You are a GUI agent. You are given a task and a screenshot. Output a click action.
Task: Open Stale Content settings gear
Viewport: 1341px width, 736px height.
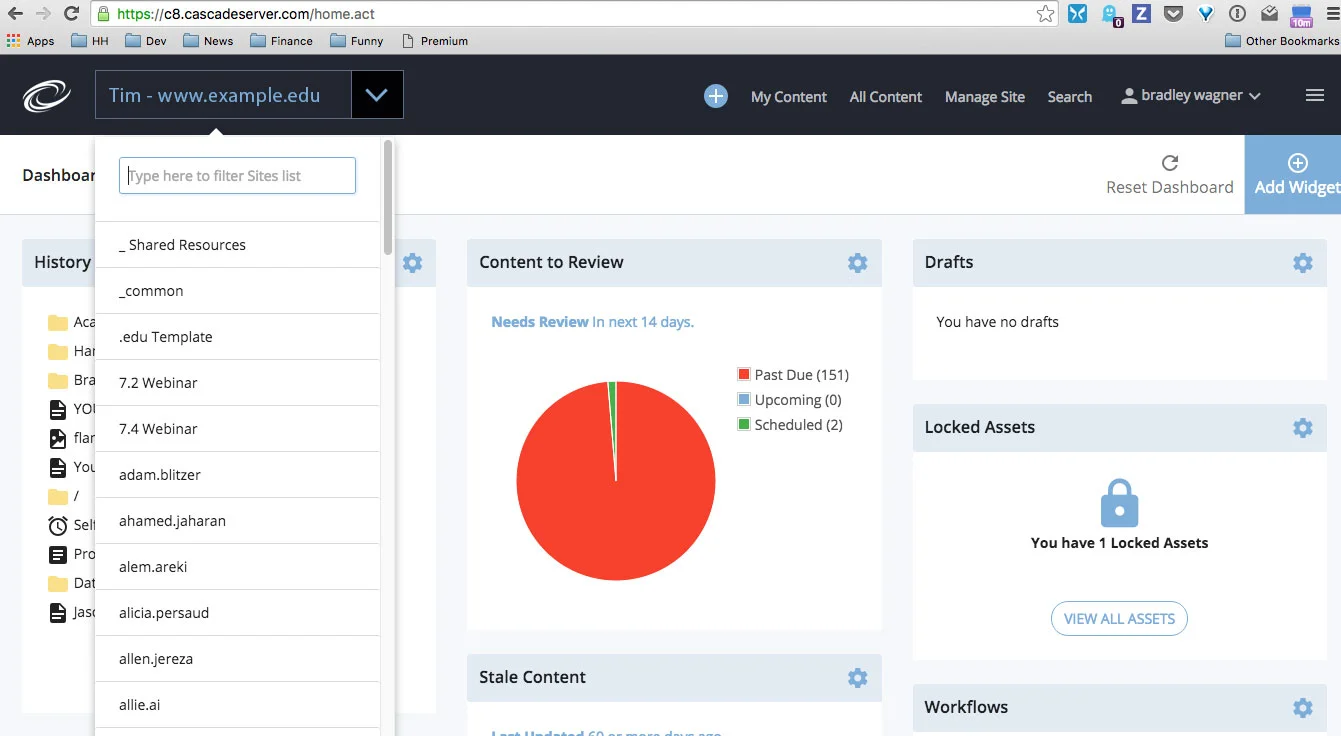pyautogui.click(x=858, y=678)
